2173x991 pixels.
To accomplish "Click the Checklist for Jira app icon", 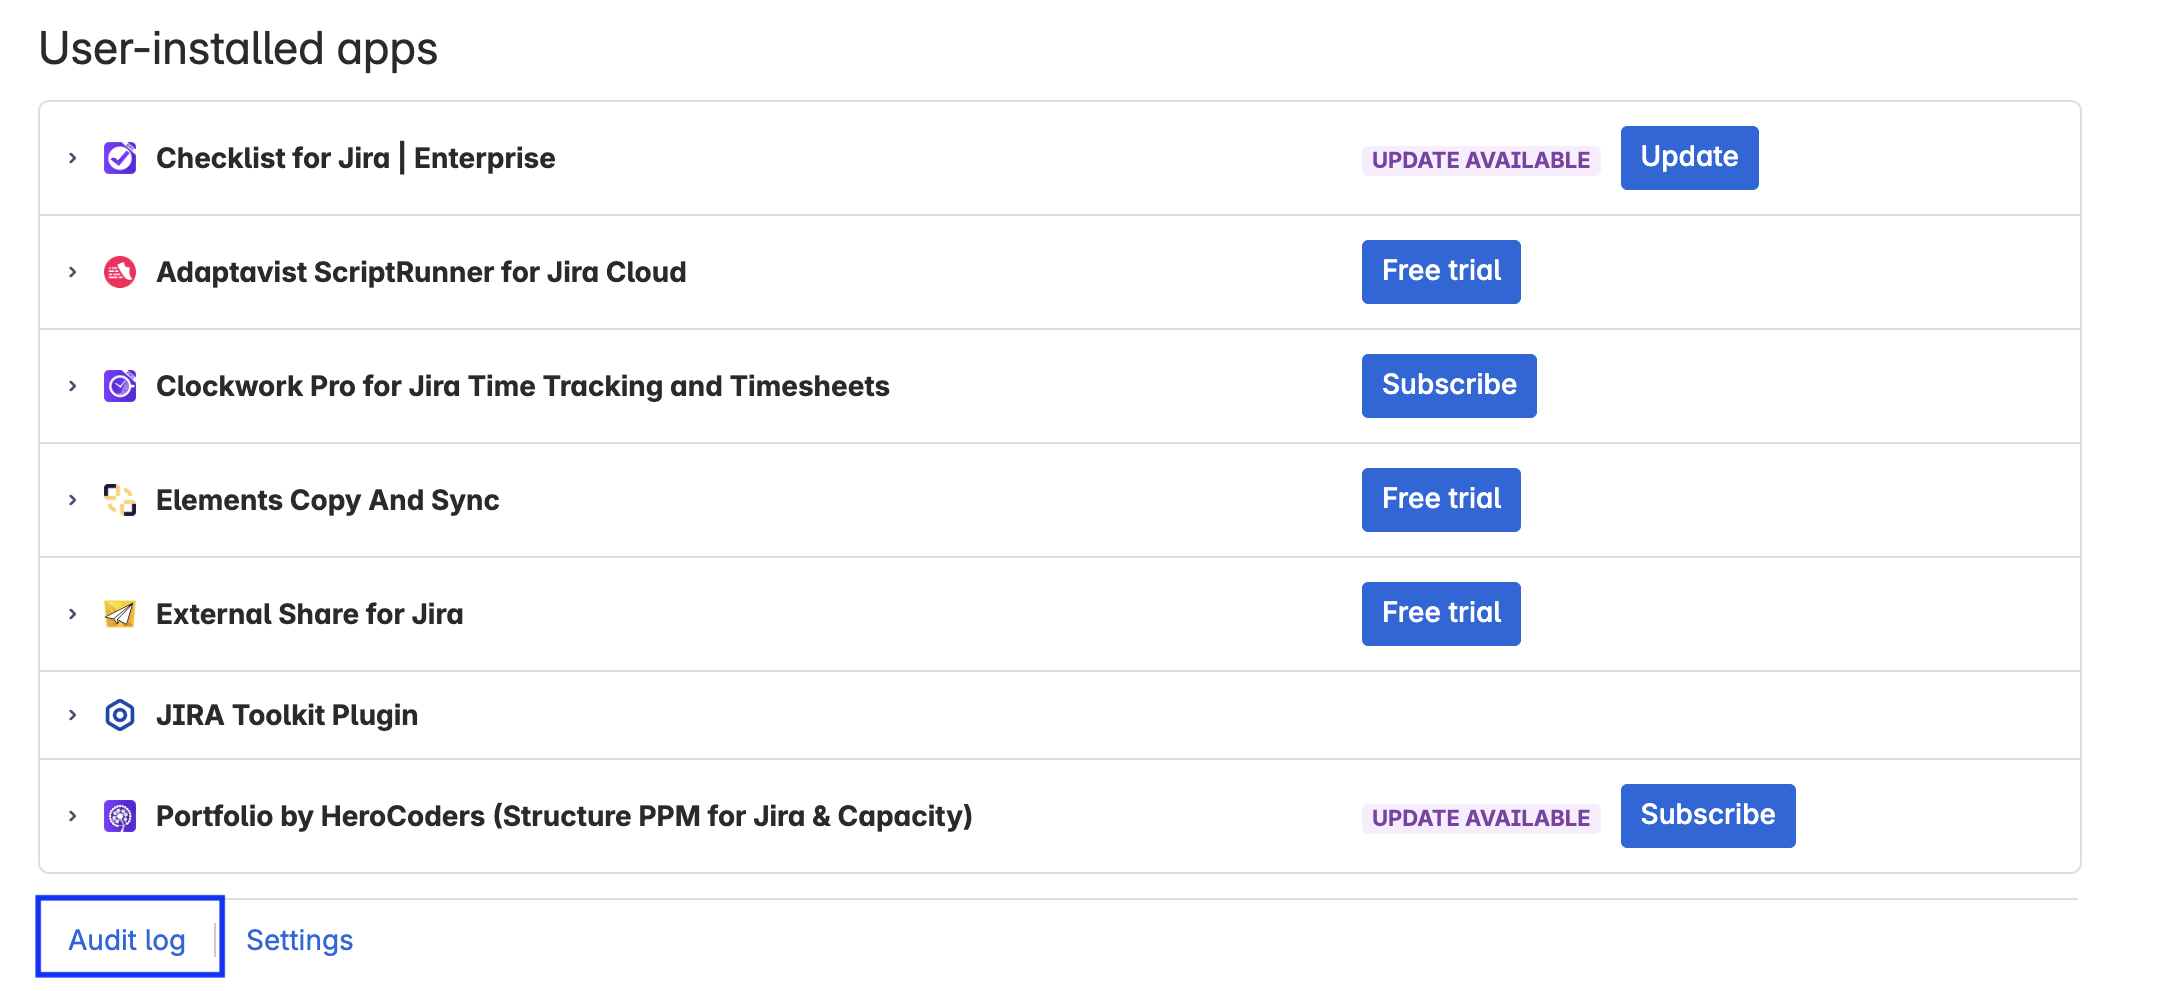I will (120, 158).
